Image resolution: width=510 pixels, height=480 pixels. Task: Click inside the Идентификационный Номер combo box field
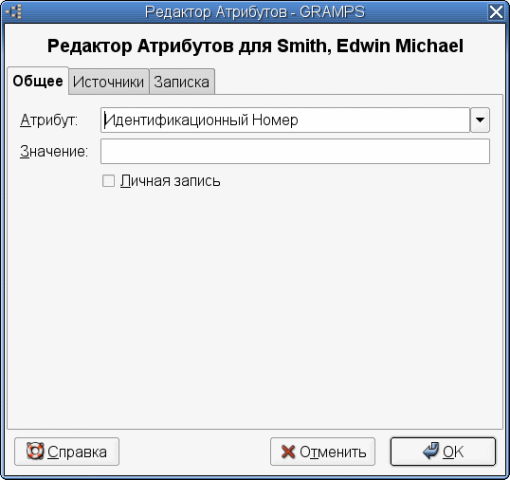[285, 120]
